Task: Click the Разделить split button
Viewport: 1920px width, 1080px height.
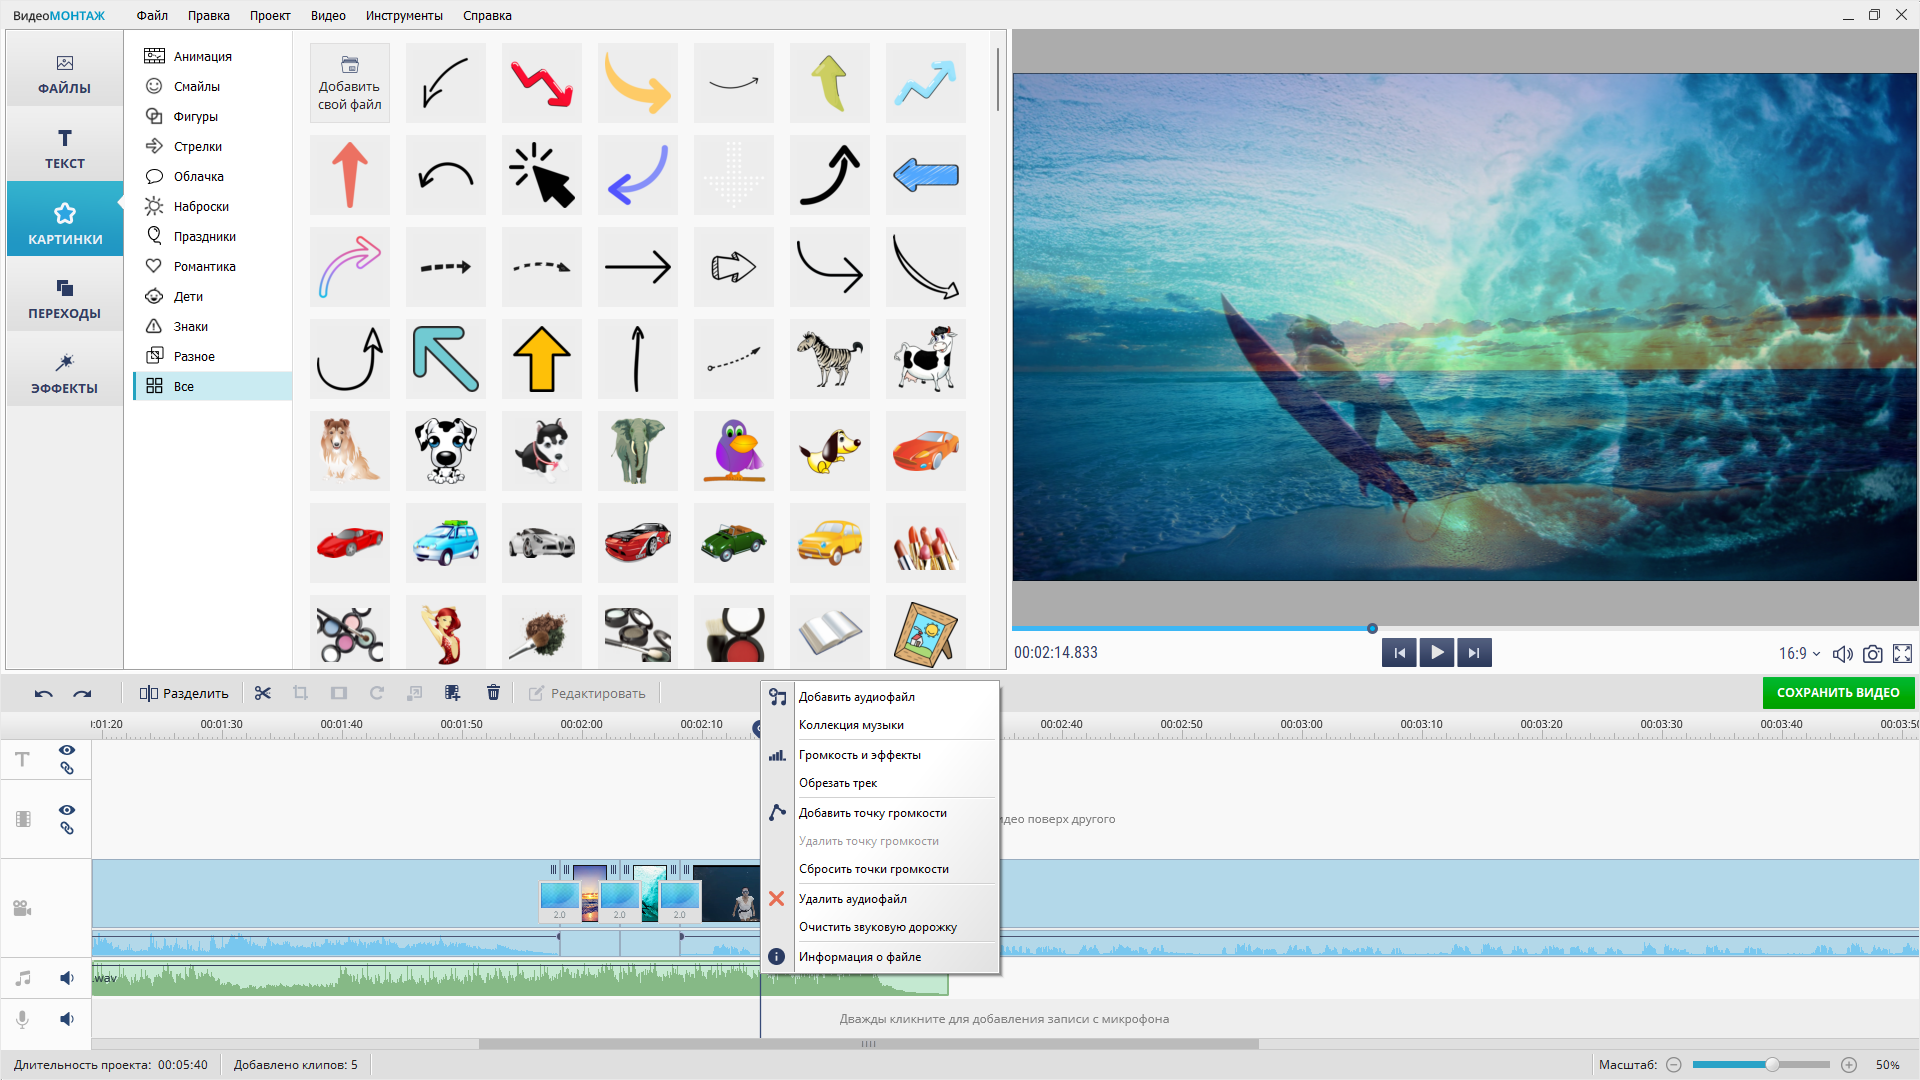Action: click(x=184, y=693)
